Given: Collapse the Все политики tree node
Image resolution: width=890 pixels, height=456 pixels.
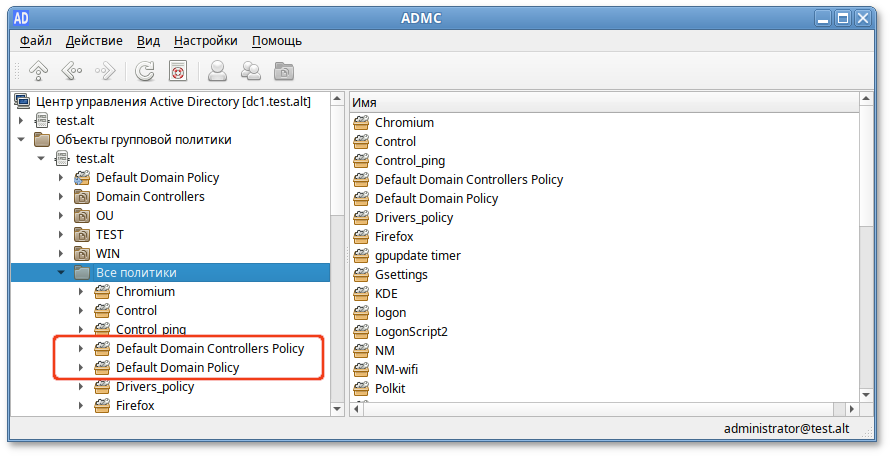Looking at the screenshot, I should (61, 273).
